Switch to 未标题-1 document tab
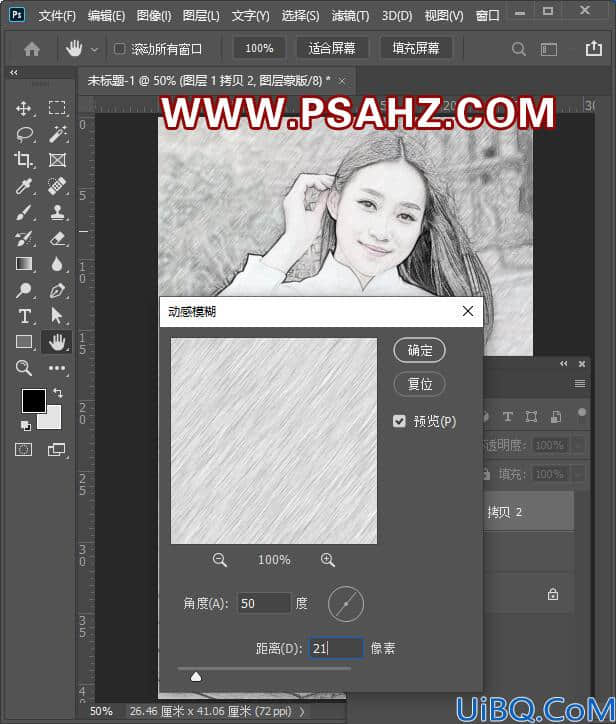Viewport: 616px width, 724px height. click(x=209, y=81)
